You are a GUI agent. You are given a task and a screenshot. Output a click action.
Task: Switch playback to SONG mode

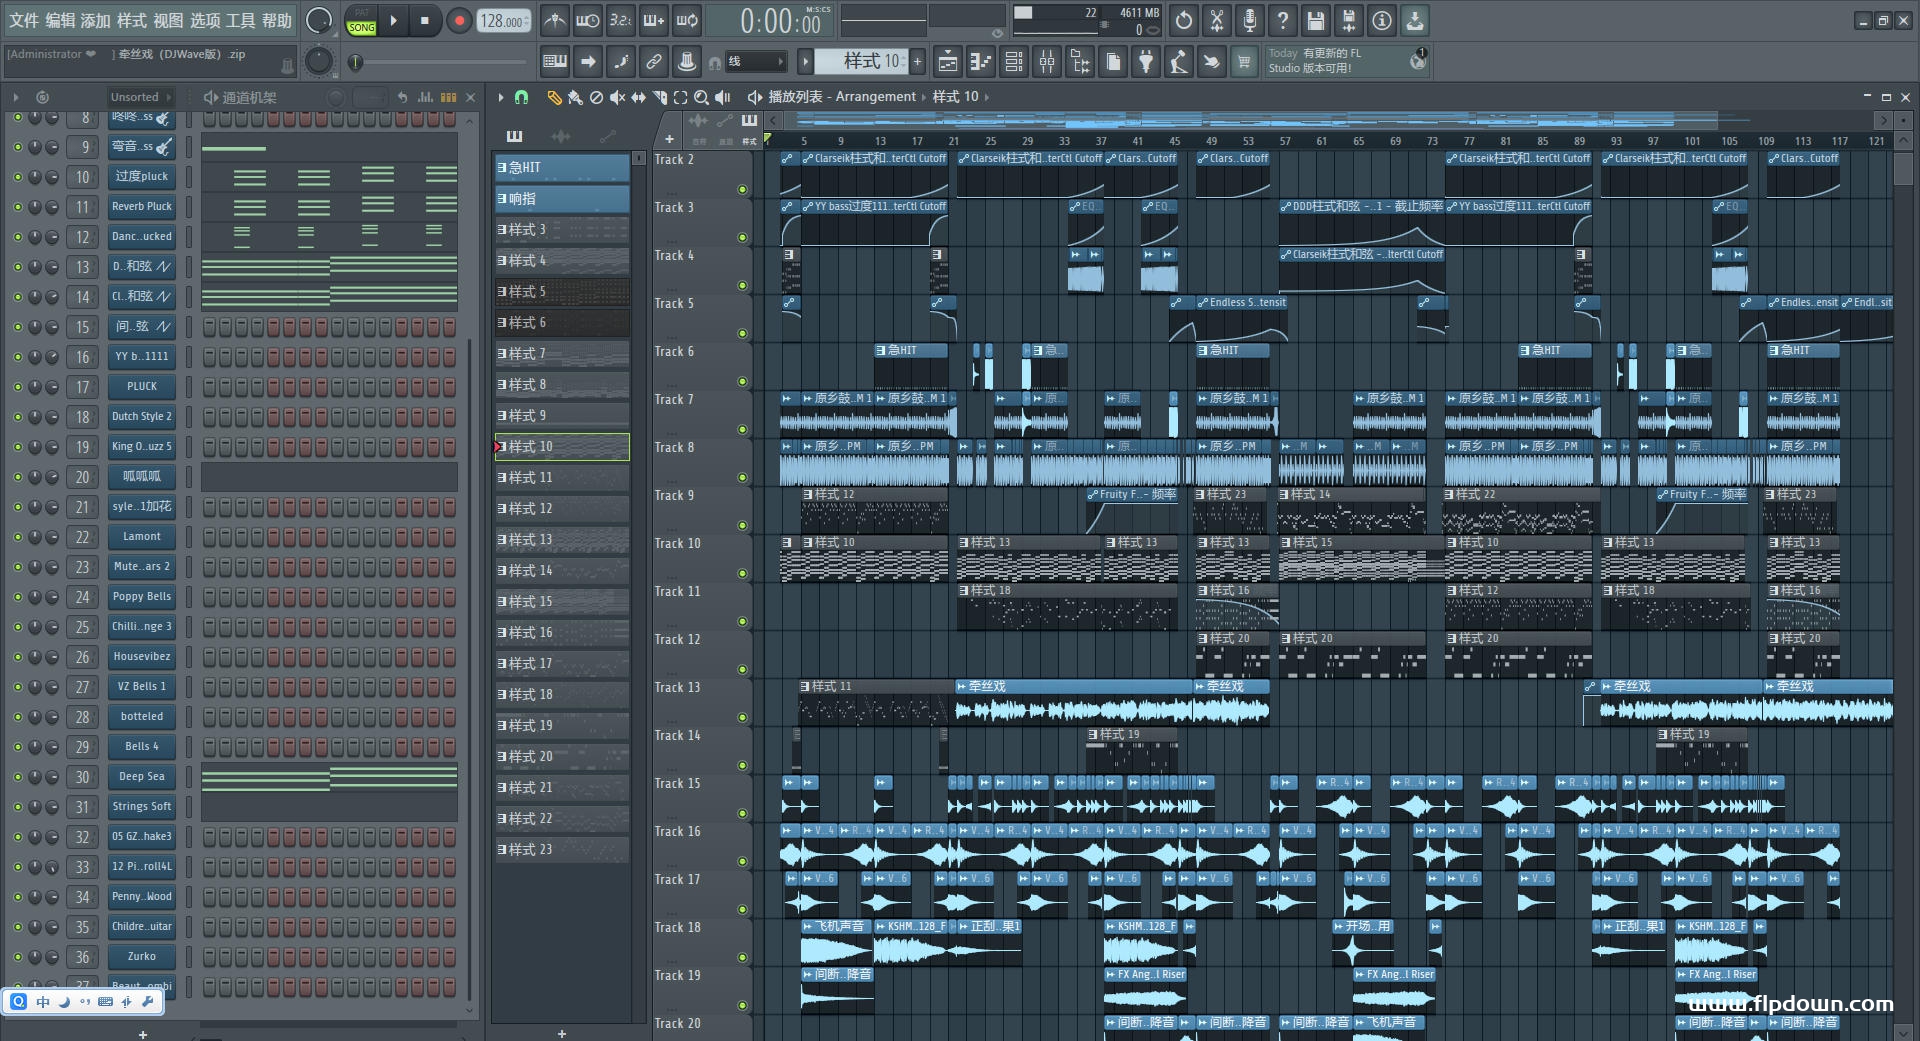[361, 27]
